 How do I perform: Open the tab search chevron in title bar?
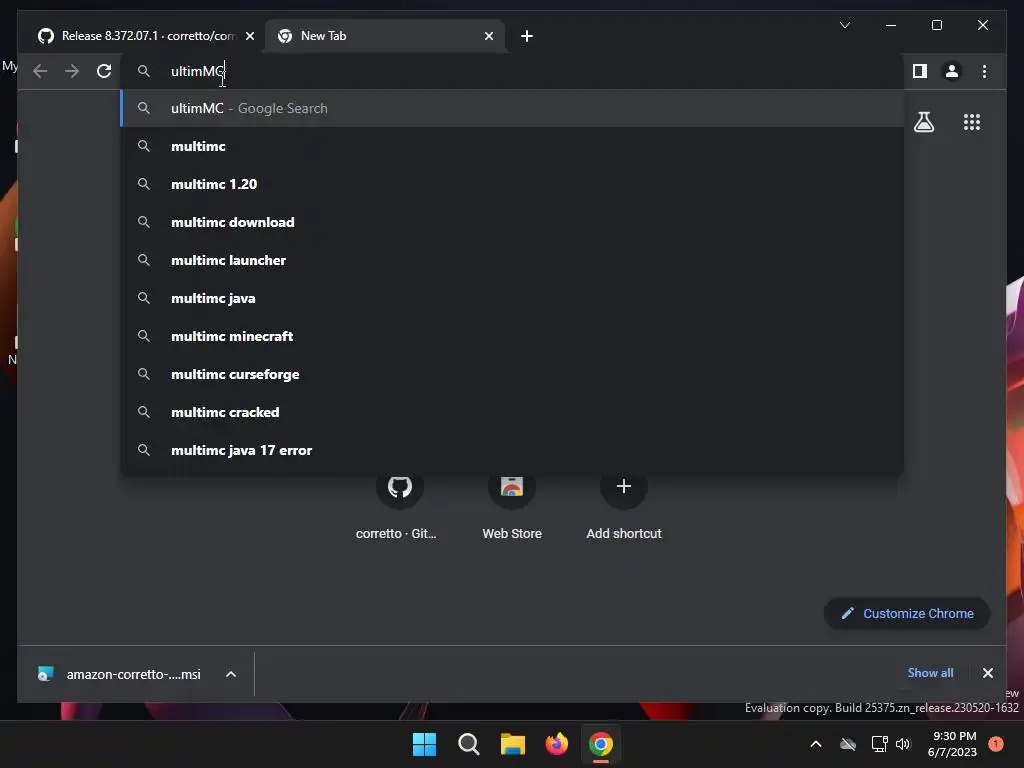coord(844,25)
